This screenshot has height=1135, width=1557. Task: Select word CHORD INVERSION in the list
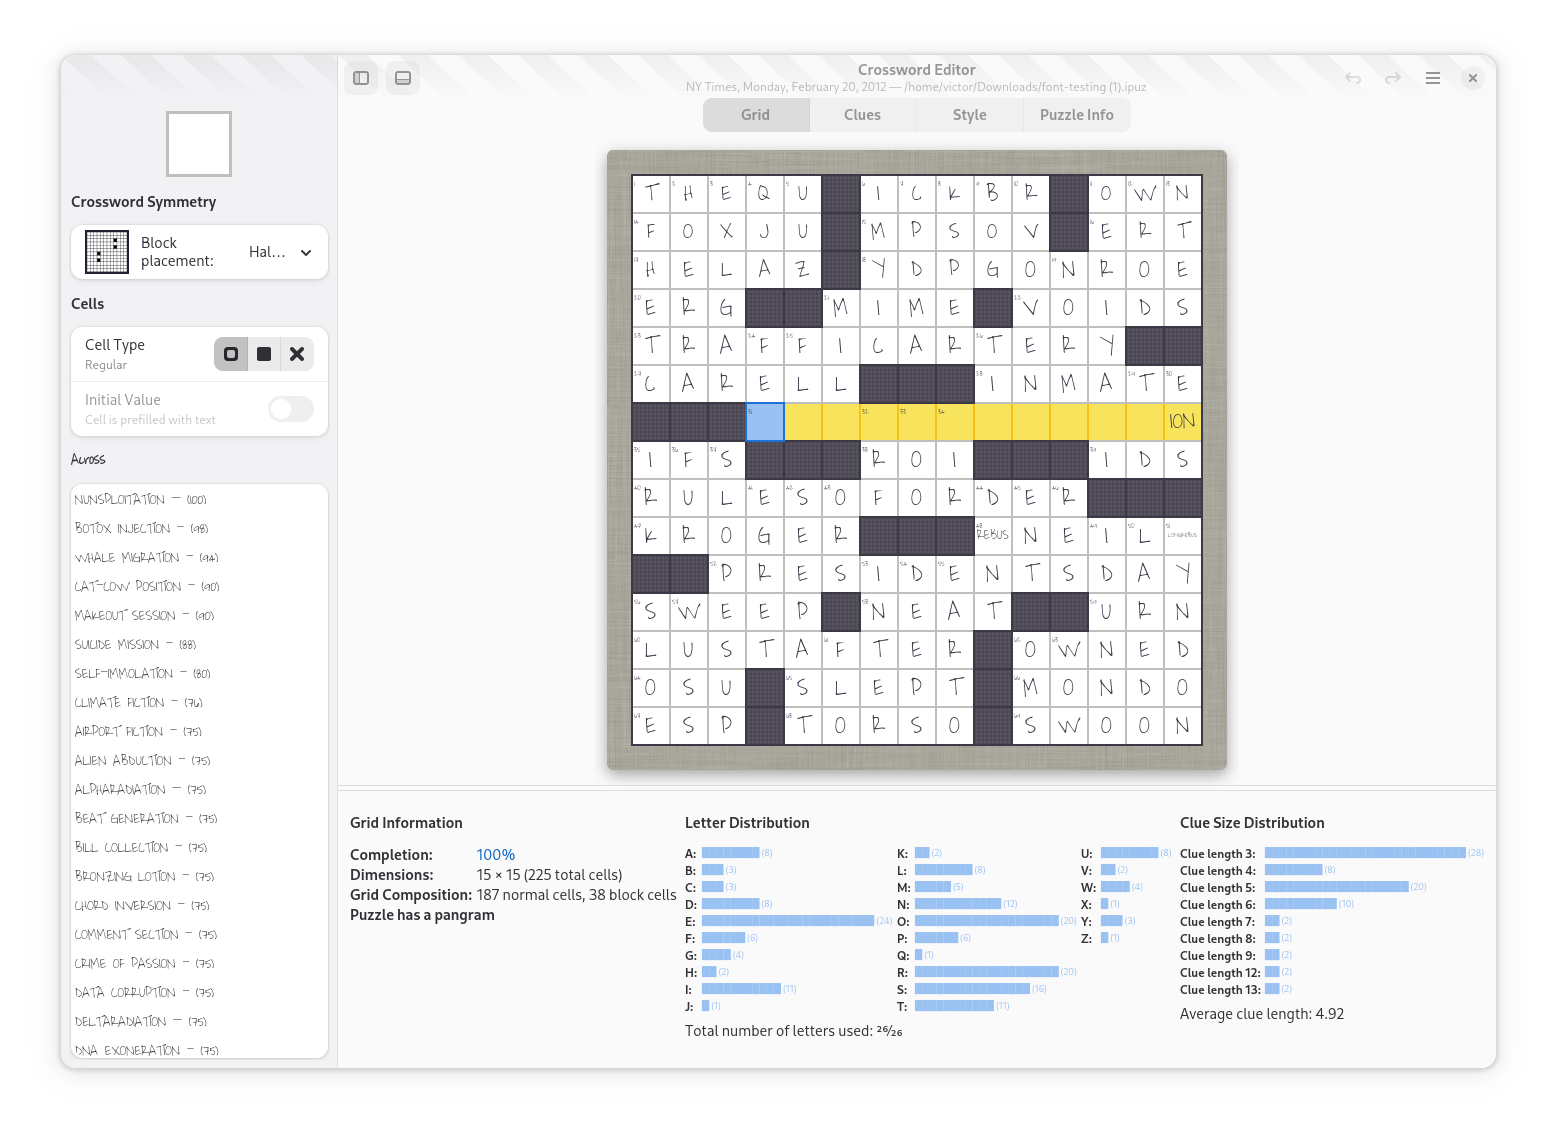(199, 905)
